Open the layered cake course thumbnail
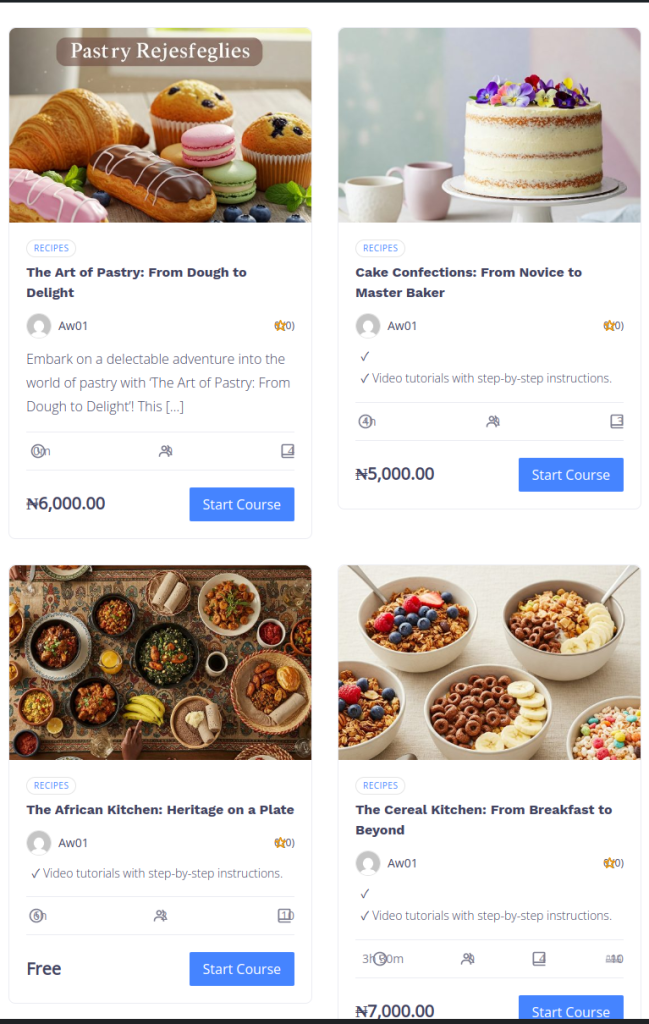The image size is (649, 1024). (x=489, y=125)
